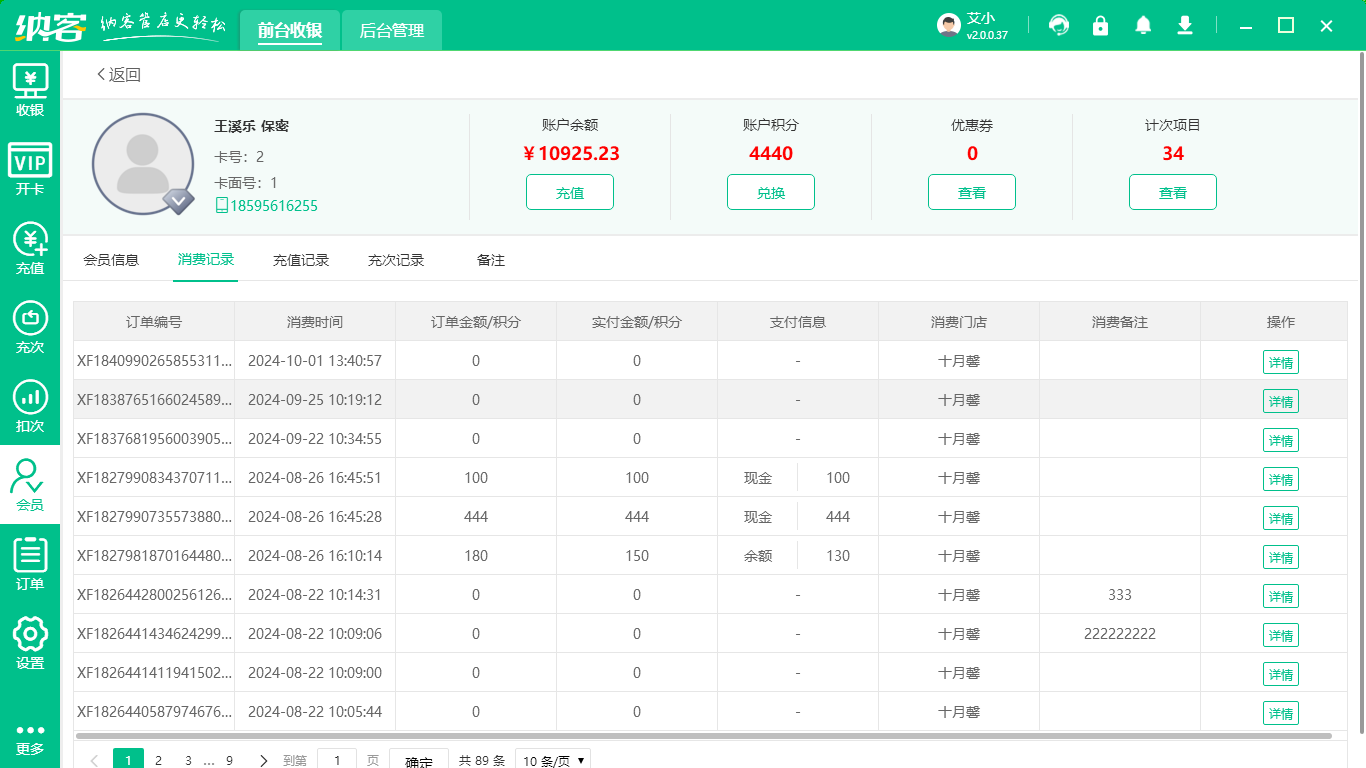Switch to the 充值记录 tab

(x=301, y=260)
